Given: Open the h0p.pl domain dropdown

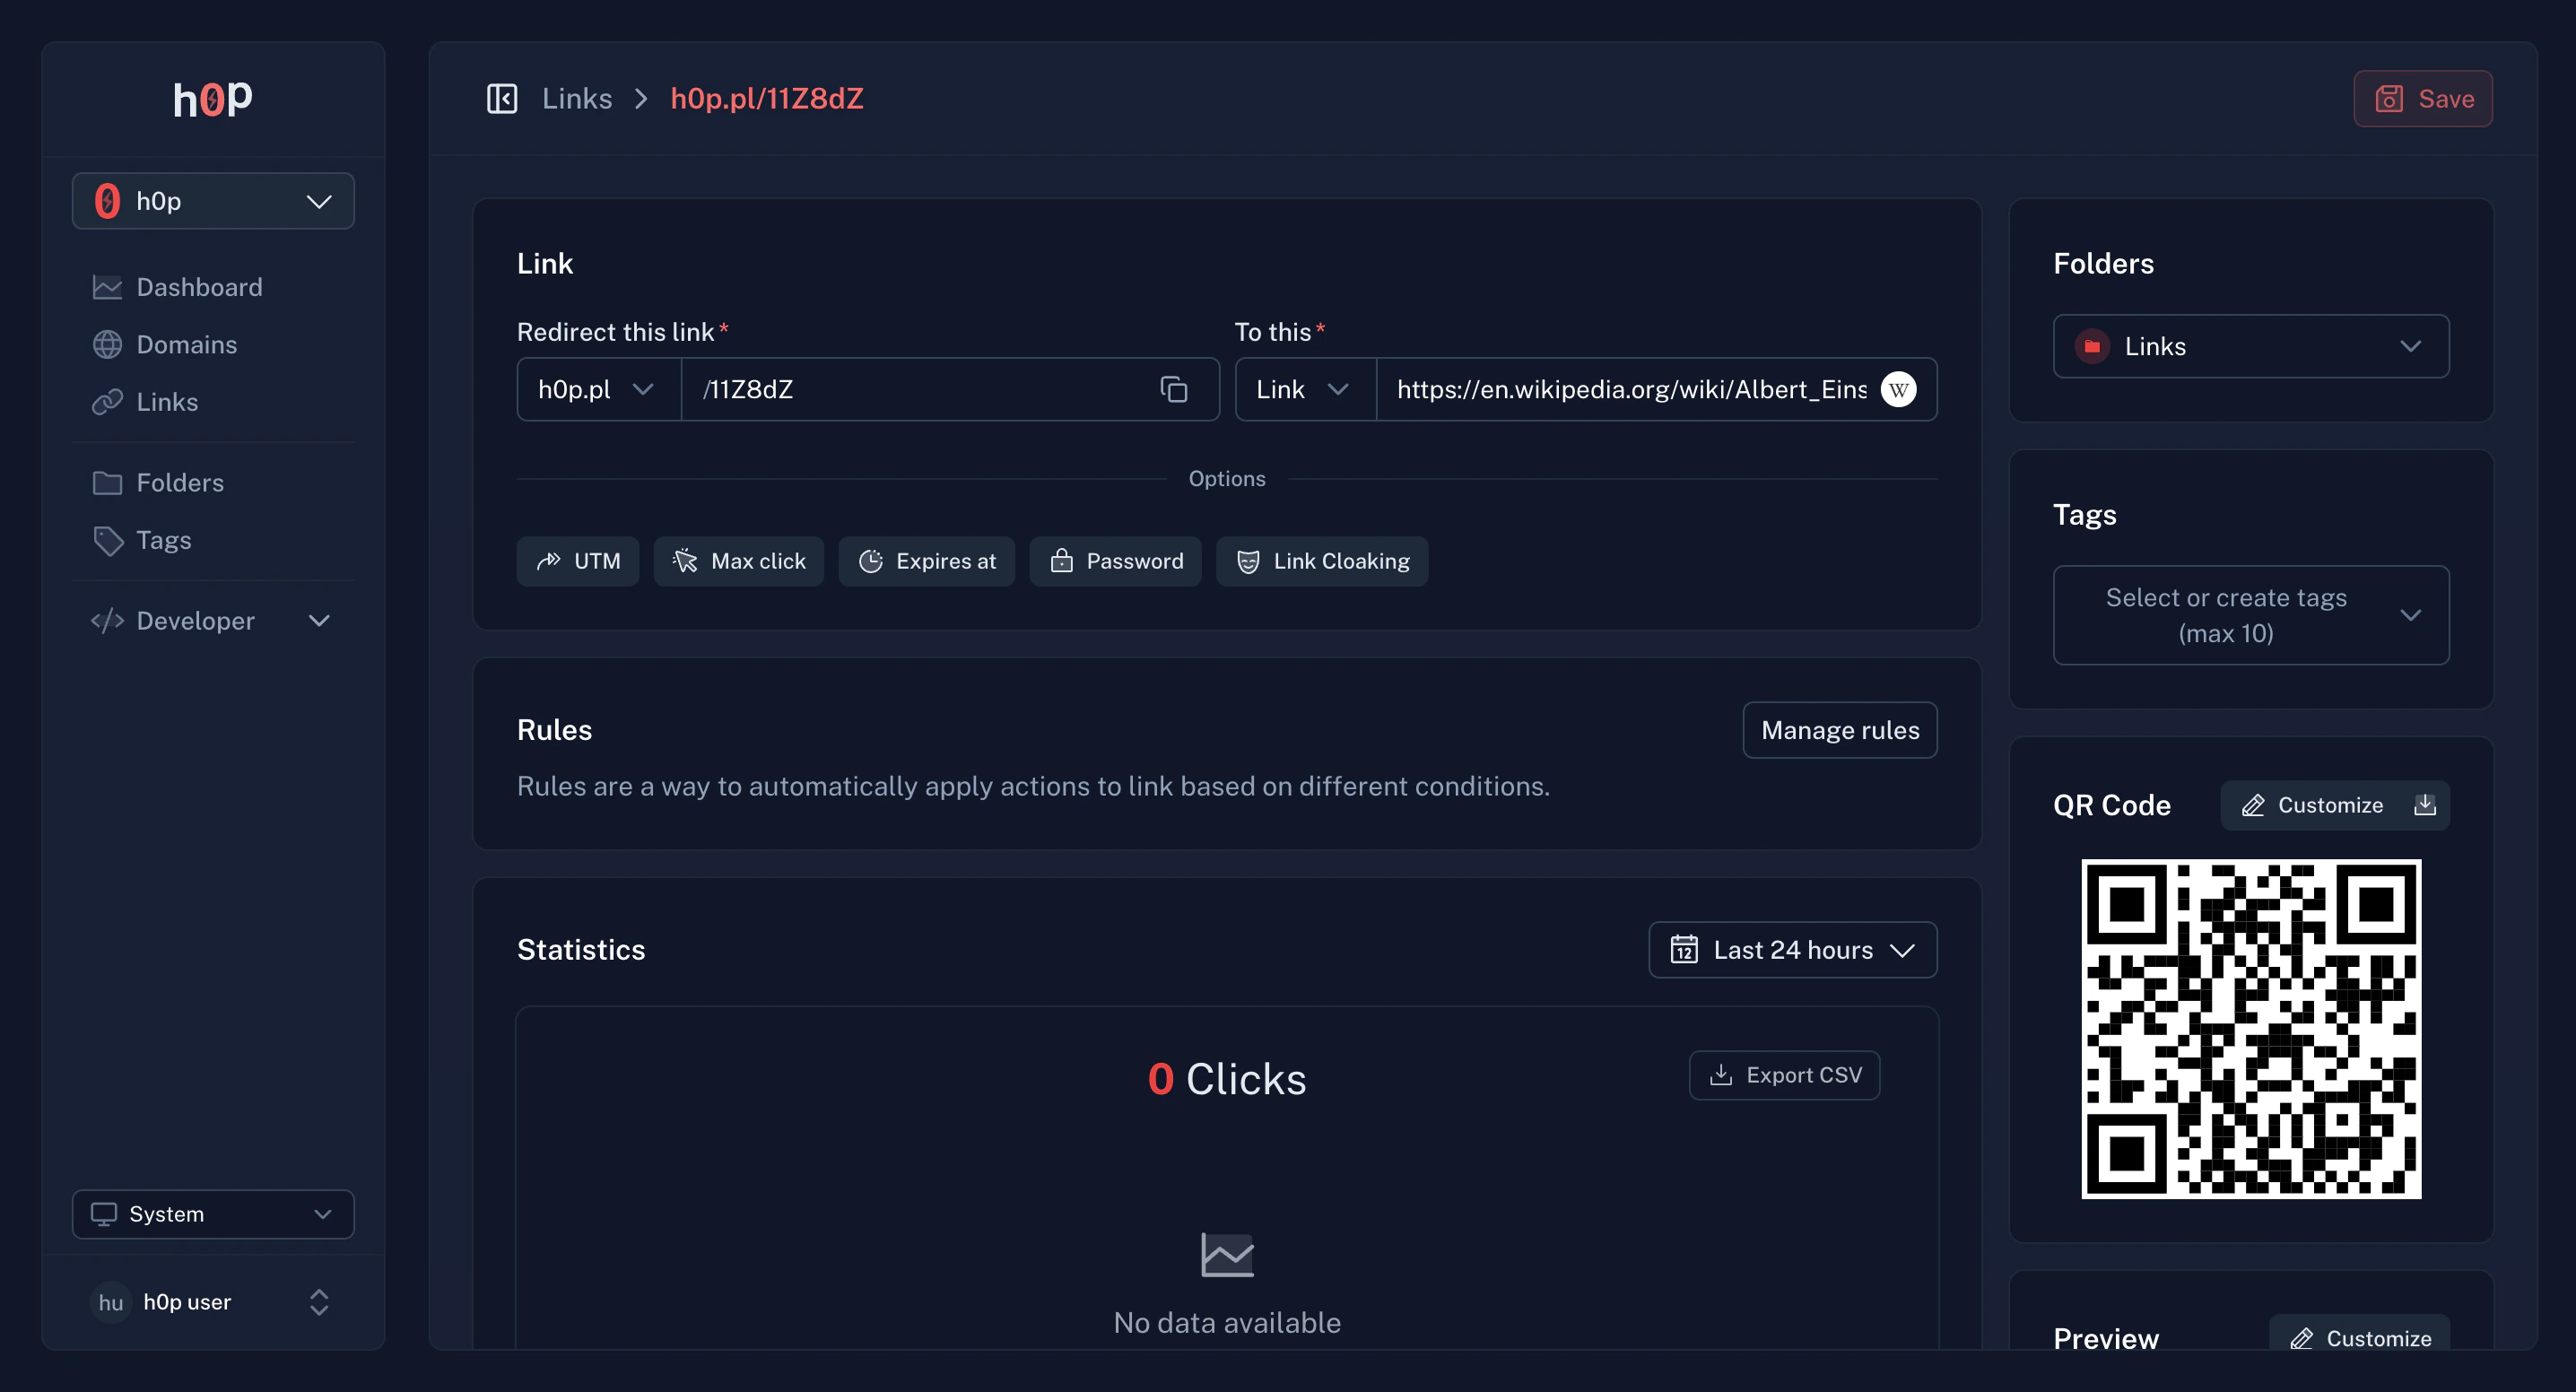Looking at the screenshot, I should point(596,389).
